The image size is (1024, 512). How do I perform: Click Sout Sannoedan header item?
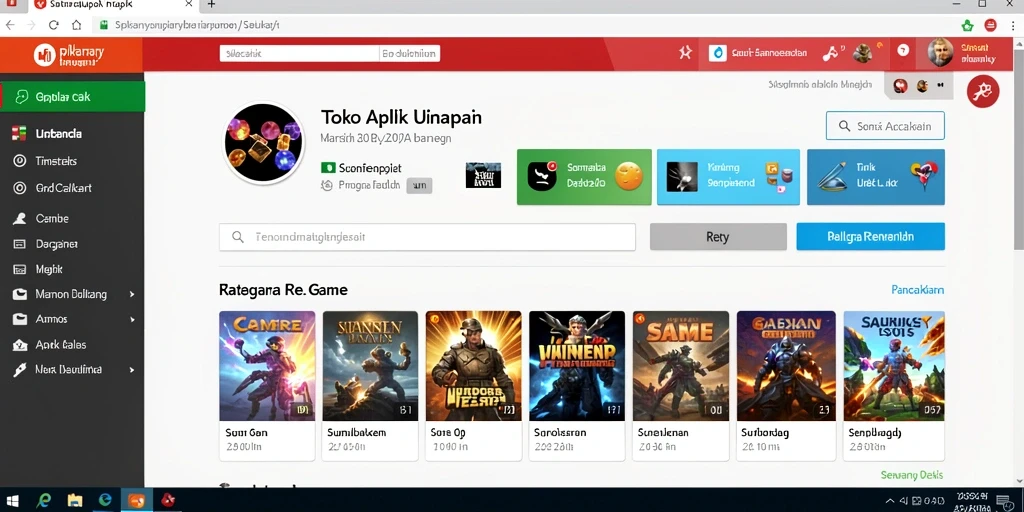(759, 53)
